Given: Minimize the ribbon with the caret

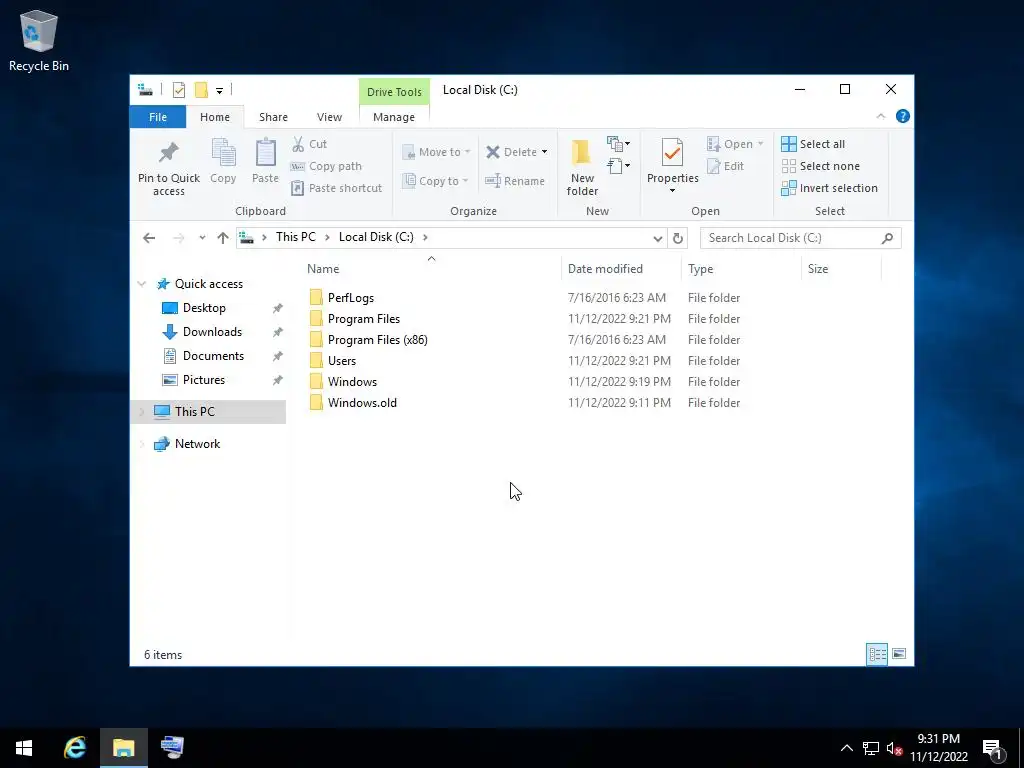Looking at the screenshot, I should click(x=880, y=116).
